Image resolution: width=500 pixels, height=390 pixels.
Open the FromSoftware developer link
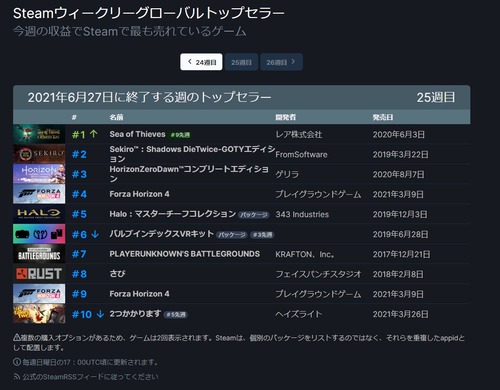tap(301, 155)
